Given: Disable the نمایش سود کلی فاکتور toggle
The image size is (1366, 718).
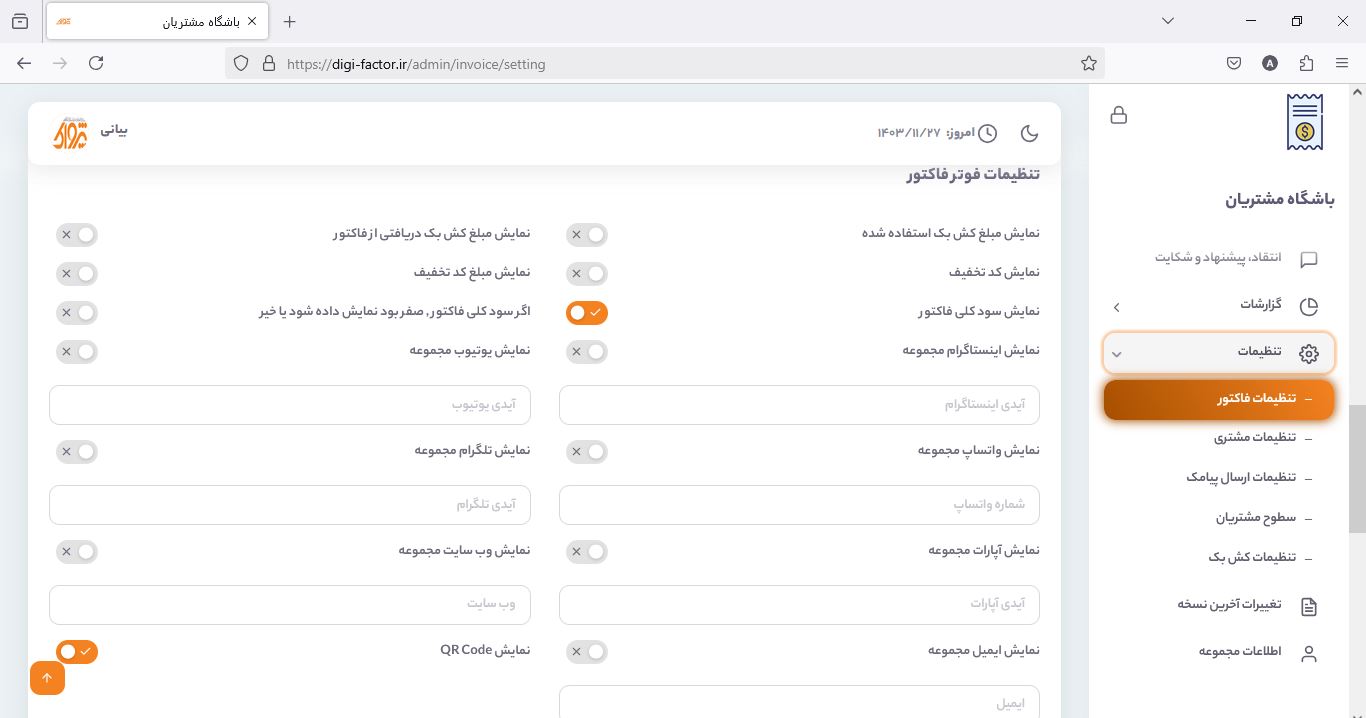Looking at the screenshot, I should coord(587,313).
